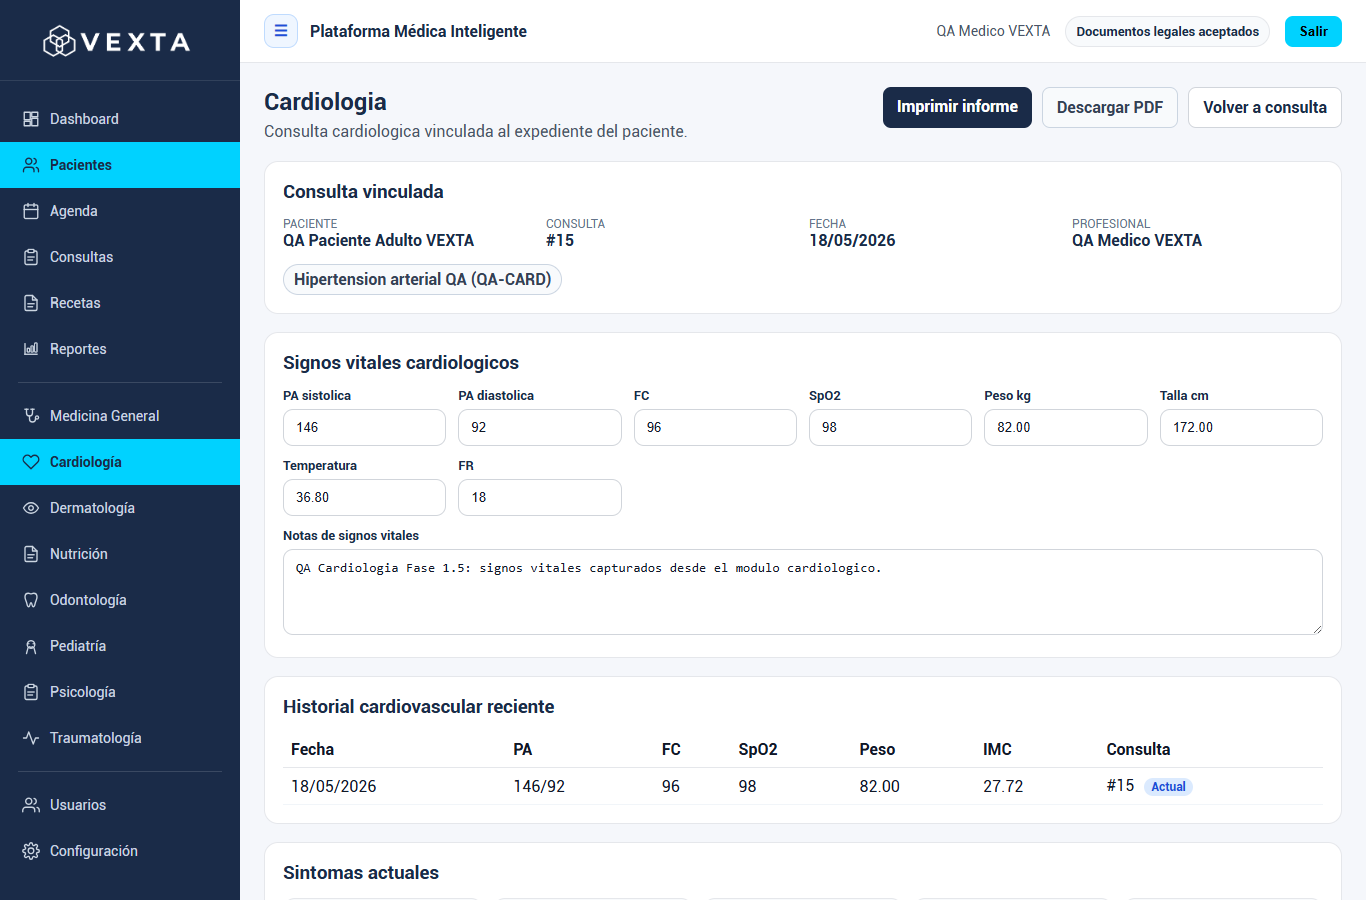Screen dimensions: 1366x900
Task: Click the Notas de signos vitales textarea
Action: [x=803, y=592]
